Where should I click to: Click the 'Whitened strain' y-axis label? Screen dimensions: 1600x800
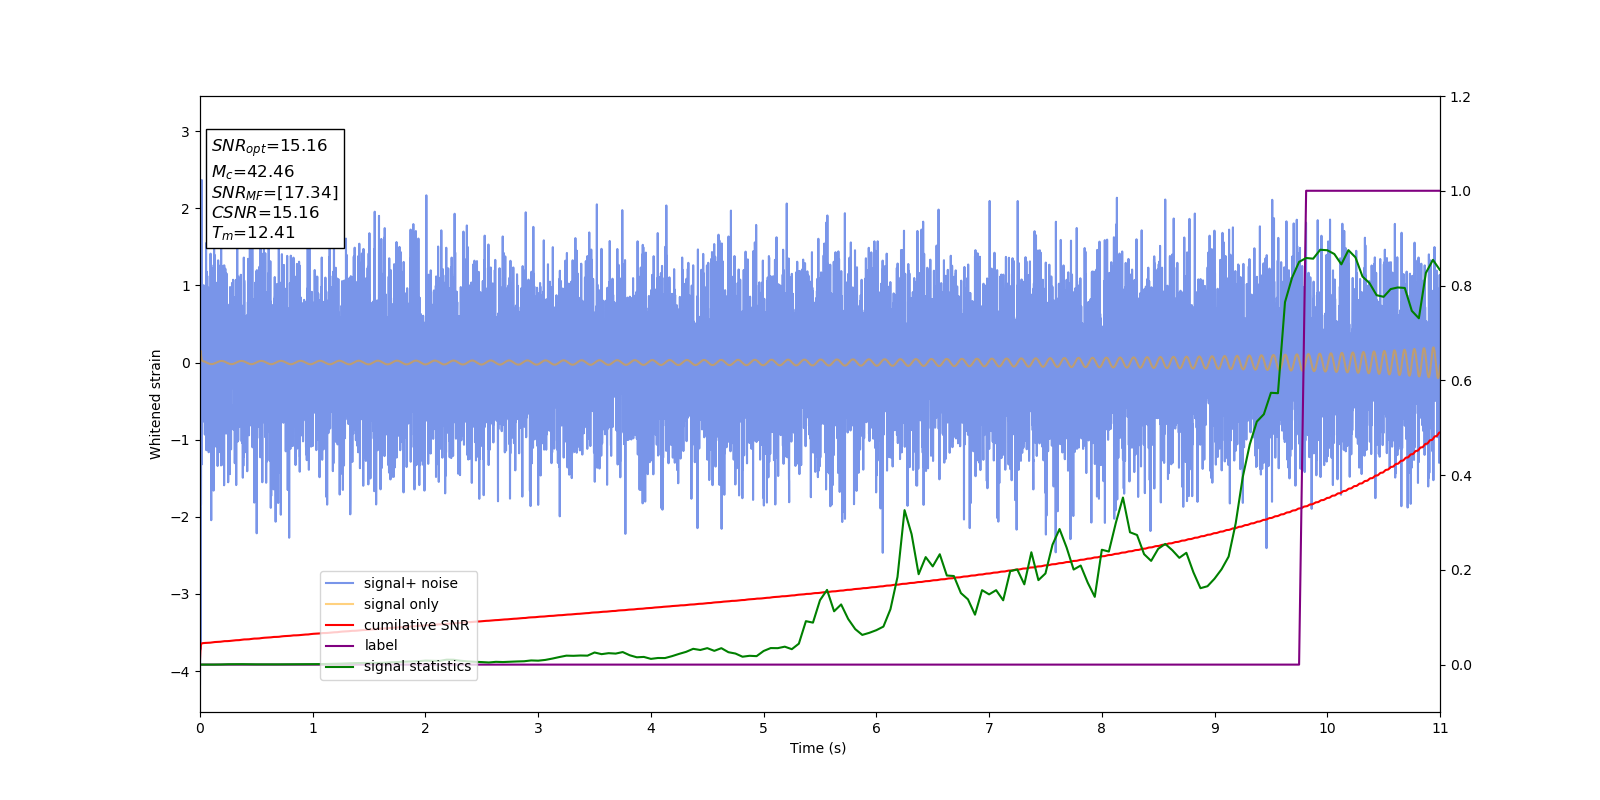click(156, 404)
